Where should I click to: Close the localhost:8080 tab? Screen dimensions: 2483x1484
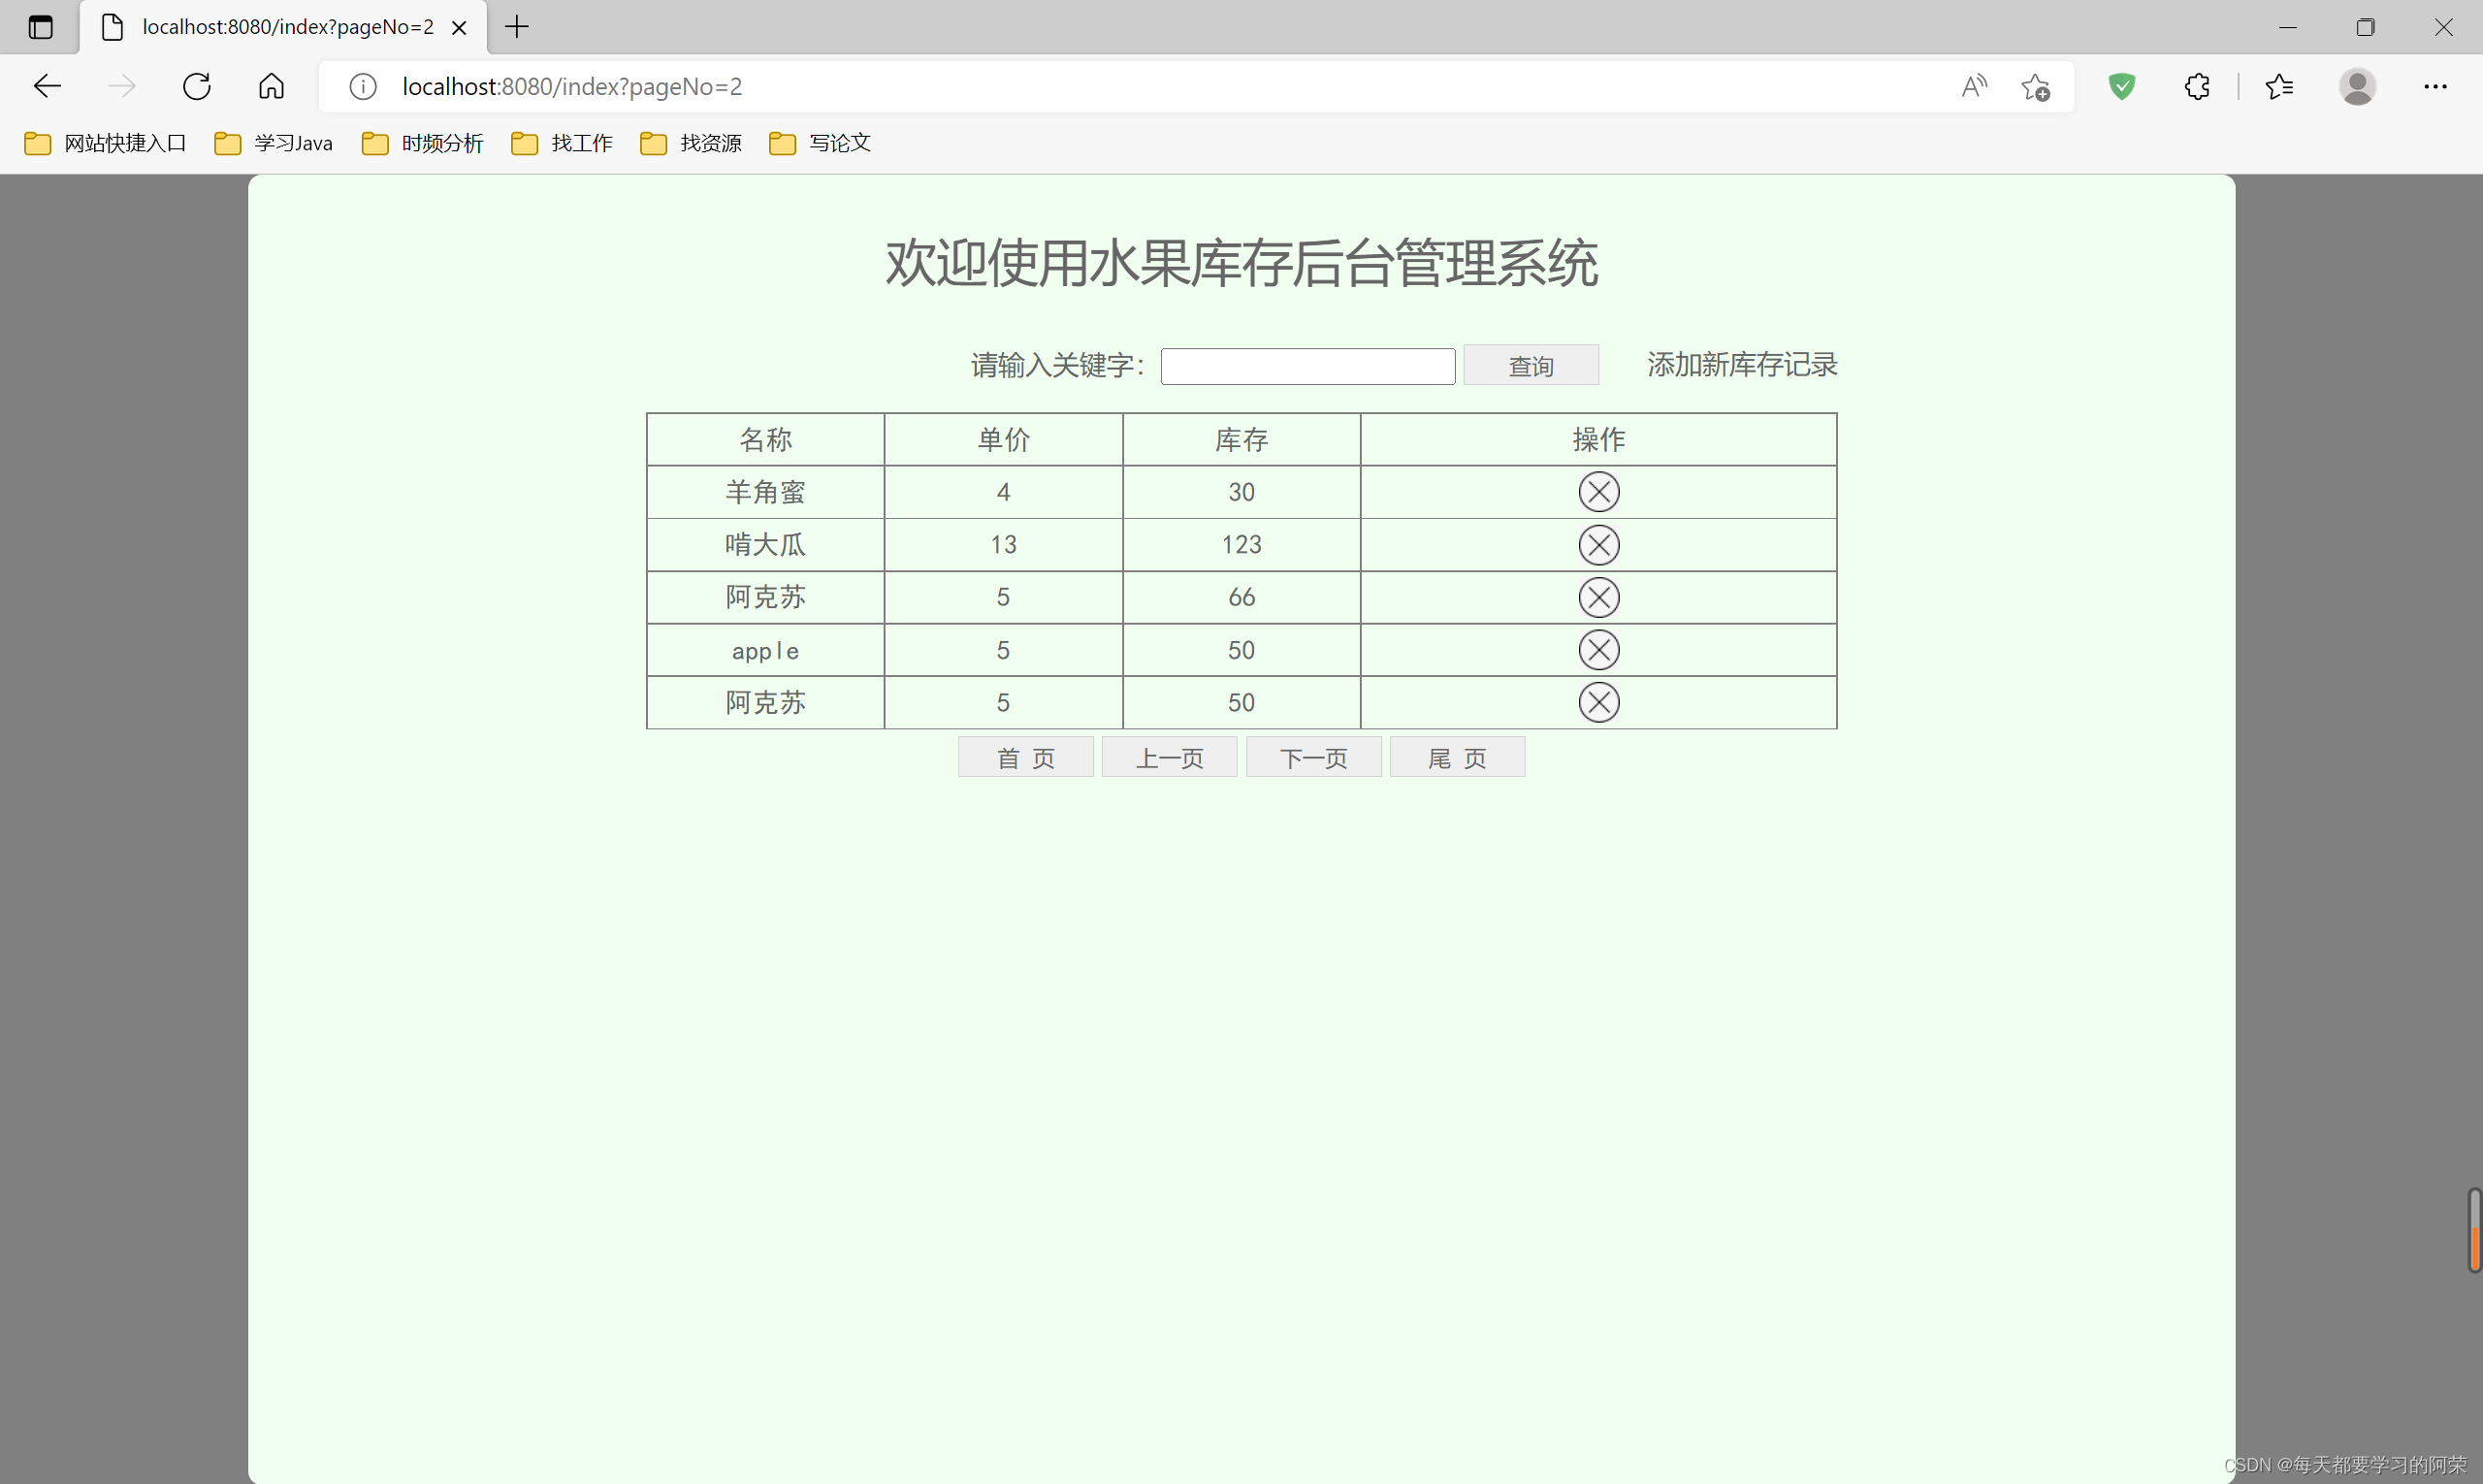tap(459, 28)
